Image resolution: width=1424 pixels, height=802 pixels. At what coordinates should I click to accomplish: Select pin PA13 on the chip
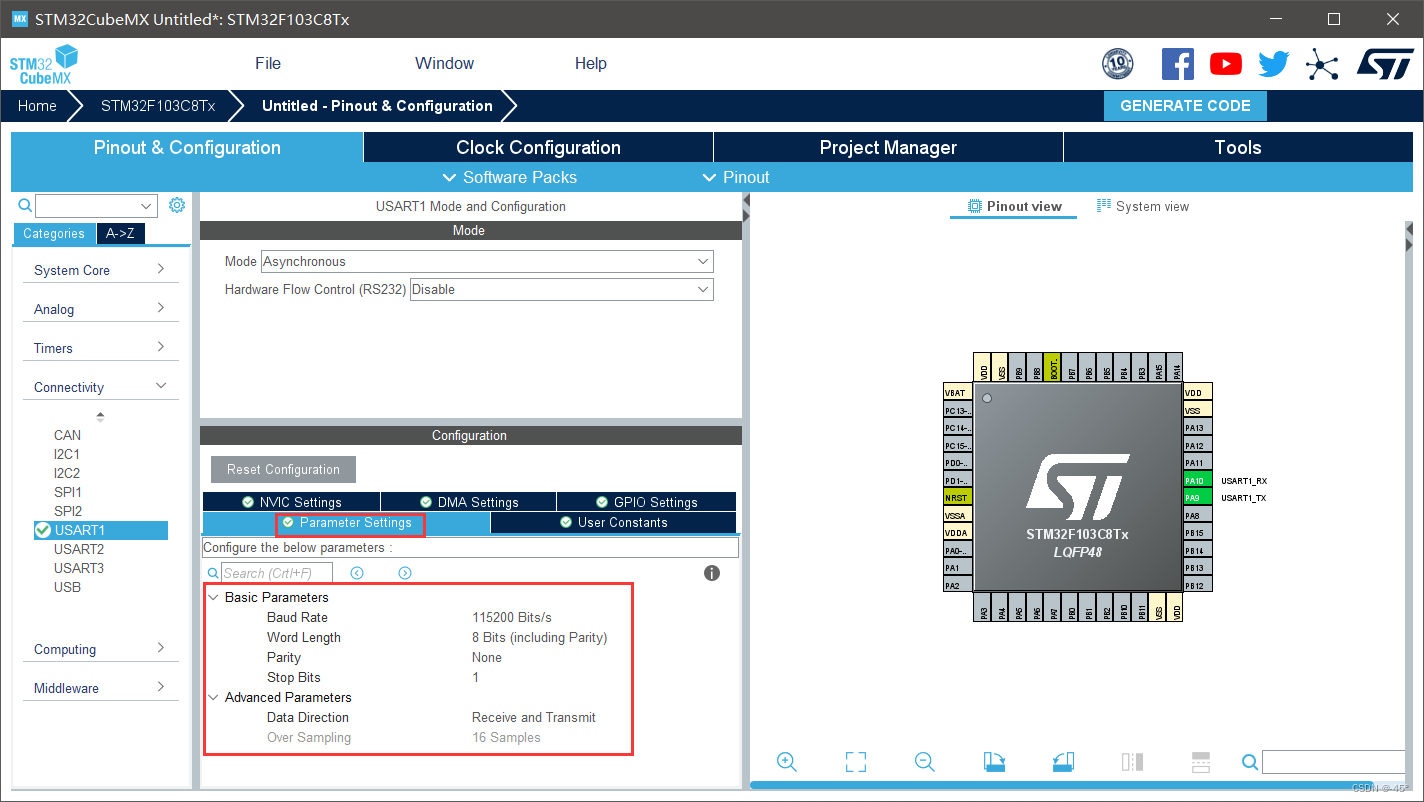pos(1197,428)
